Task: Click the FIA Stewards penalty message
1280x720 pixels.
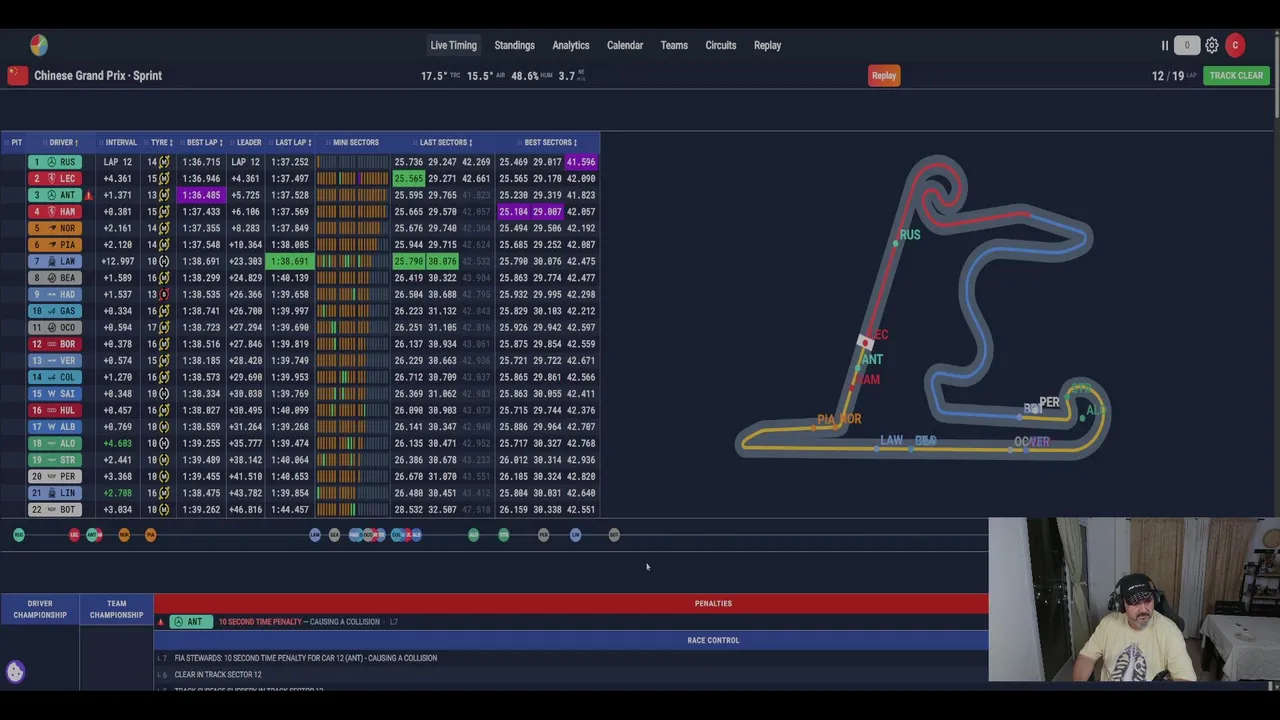Action: click(306, 658)
